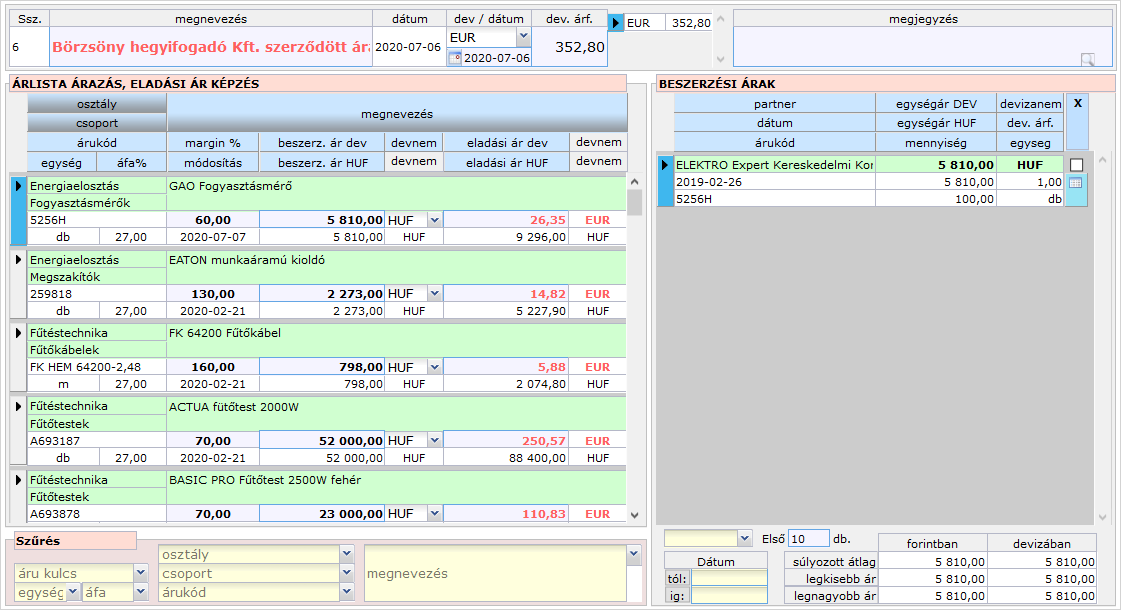Click the calendar icon beside 2020-07-06
1121x610 pixels.
pos(455,58)
